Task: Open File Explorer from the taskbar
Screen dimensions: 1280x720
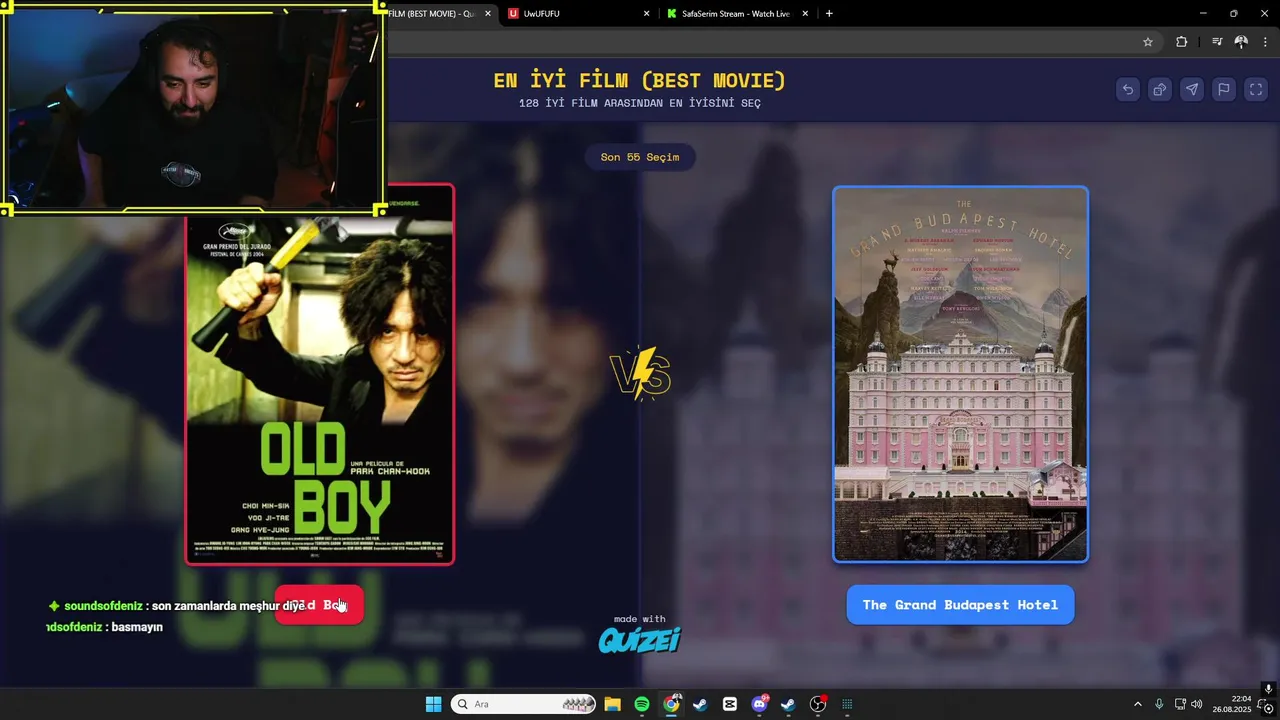Action: pos(612,704)
